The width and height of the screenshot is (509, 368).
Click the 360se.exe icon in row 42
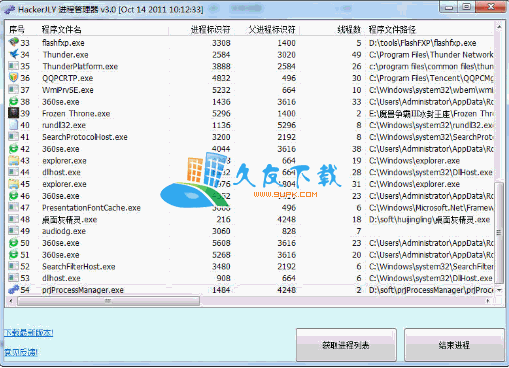click(13, 148)
